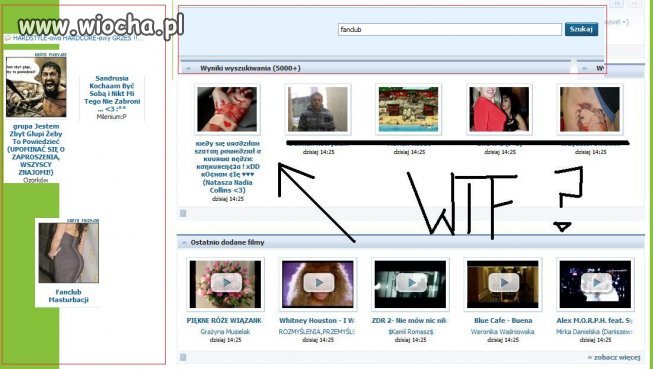The image size is (653, 369).
Task: Play the Blue Cafe - Buena video
Action: pos(503,284)
